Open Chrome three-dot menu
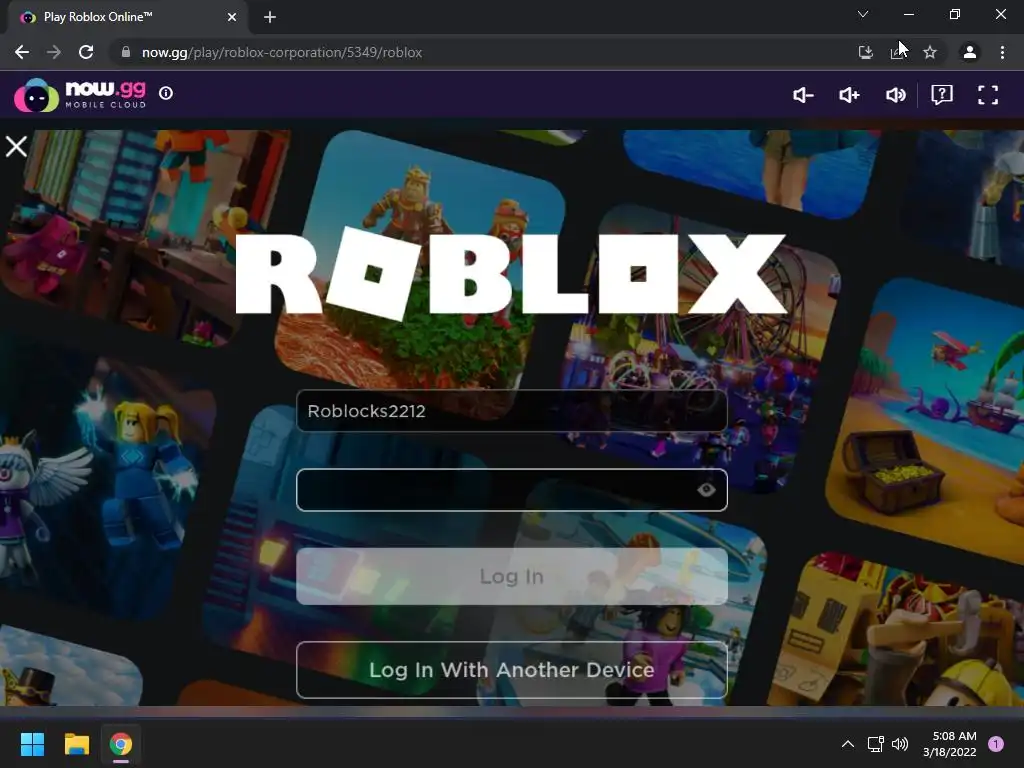 (x=1002, y=52)
